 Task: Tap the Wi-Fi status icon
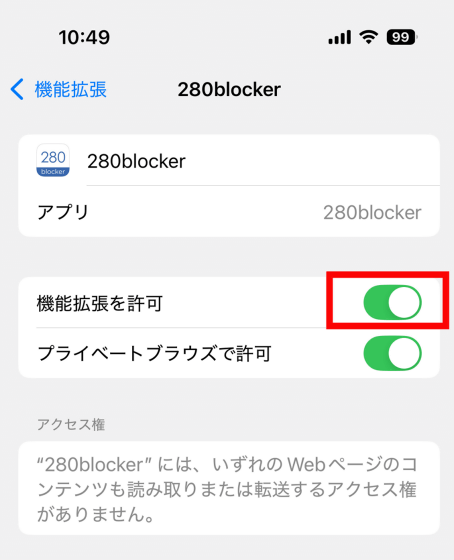[x=369, y=37]
